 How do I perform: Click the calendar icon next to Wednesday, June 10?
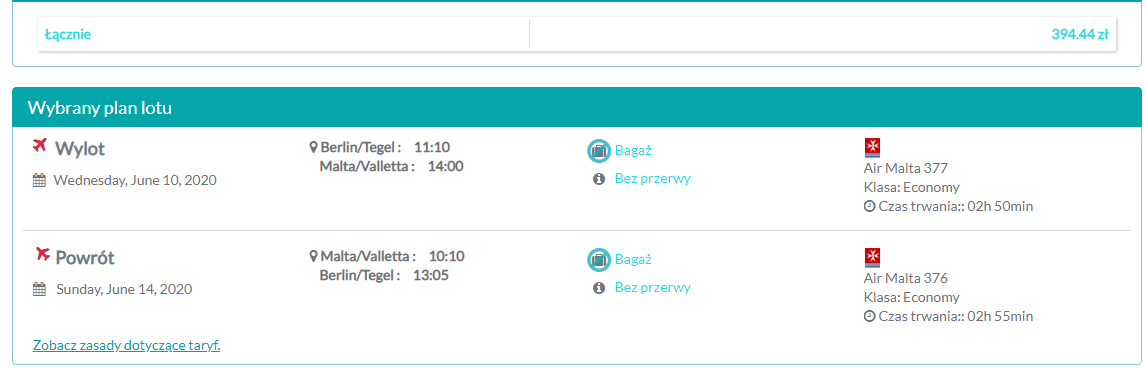pos(40,180)
